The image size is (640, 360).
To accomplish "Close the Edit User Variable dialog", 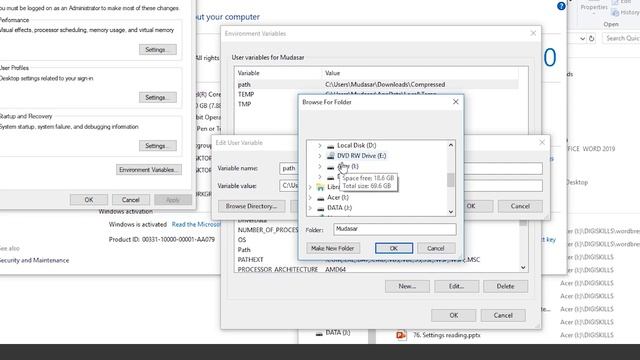I will (542, 142).
